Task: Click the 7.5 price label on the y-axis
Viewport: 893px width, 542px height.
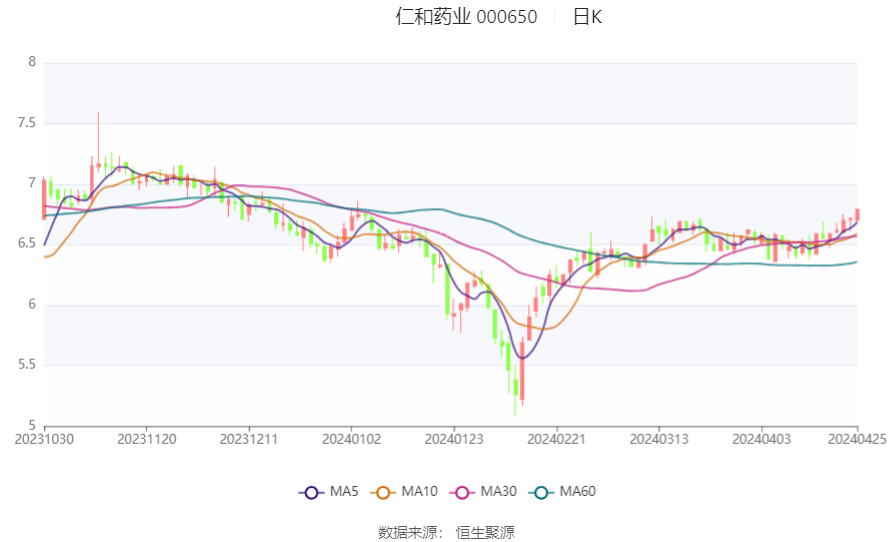Action: tap(27, 123)
